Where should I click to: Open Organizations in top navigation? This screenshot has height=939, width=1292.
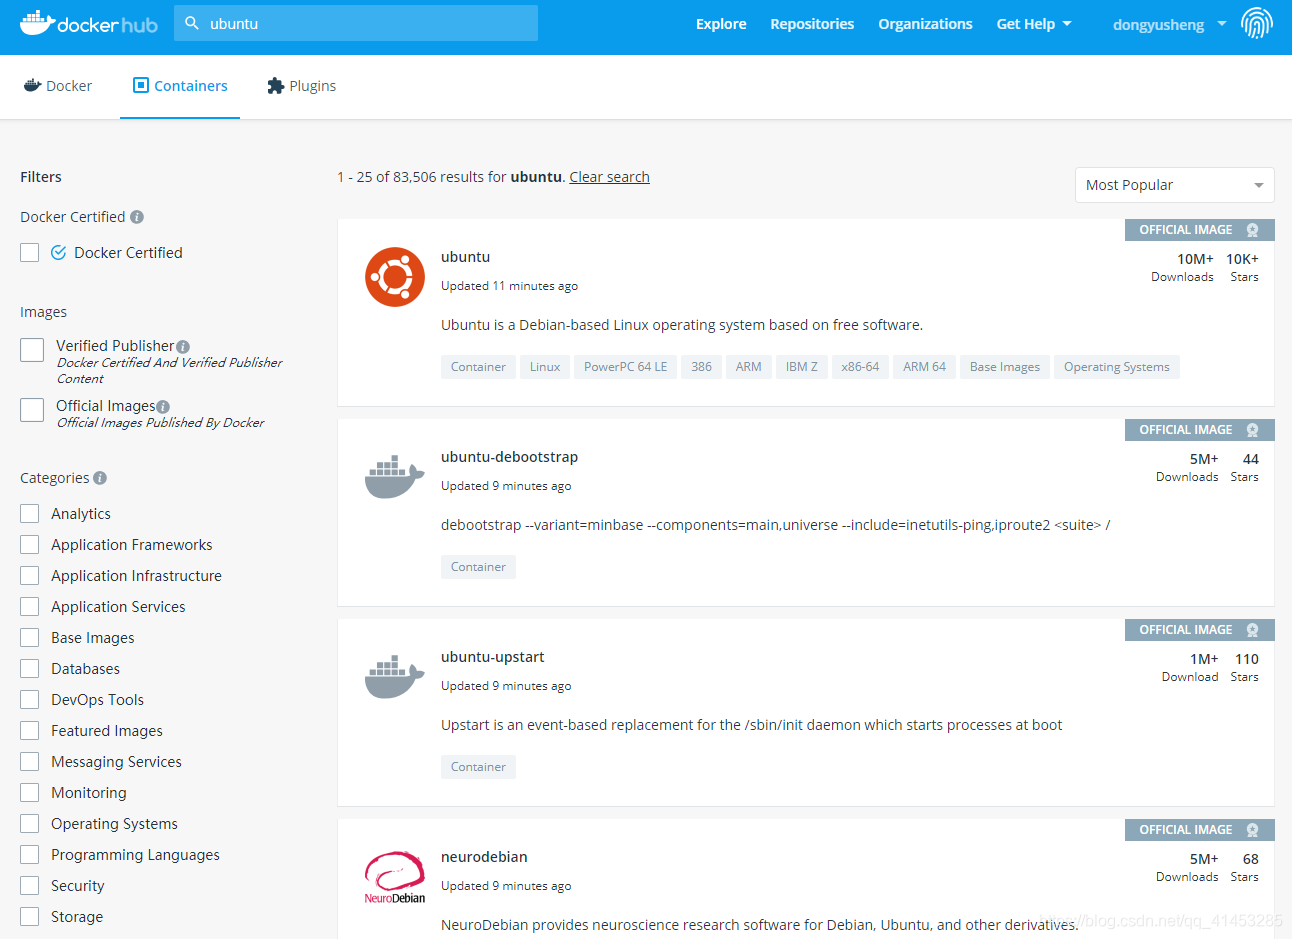click(x=925, y=24)
